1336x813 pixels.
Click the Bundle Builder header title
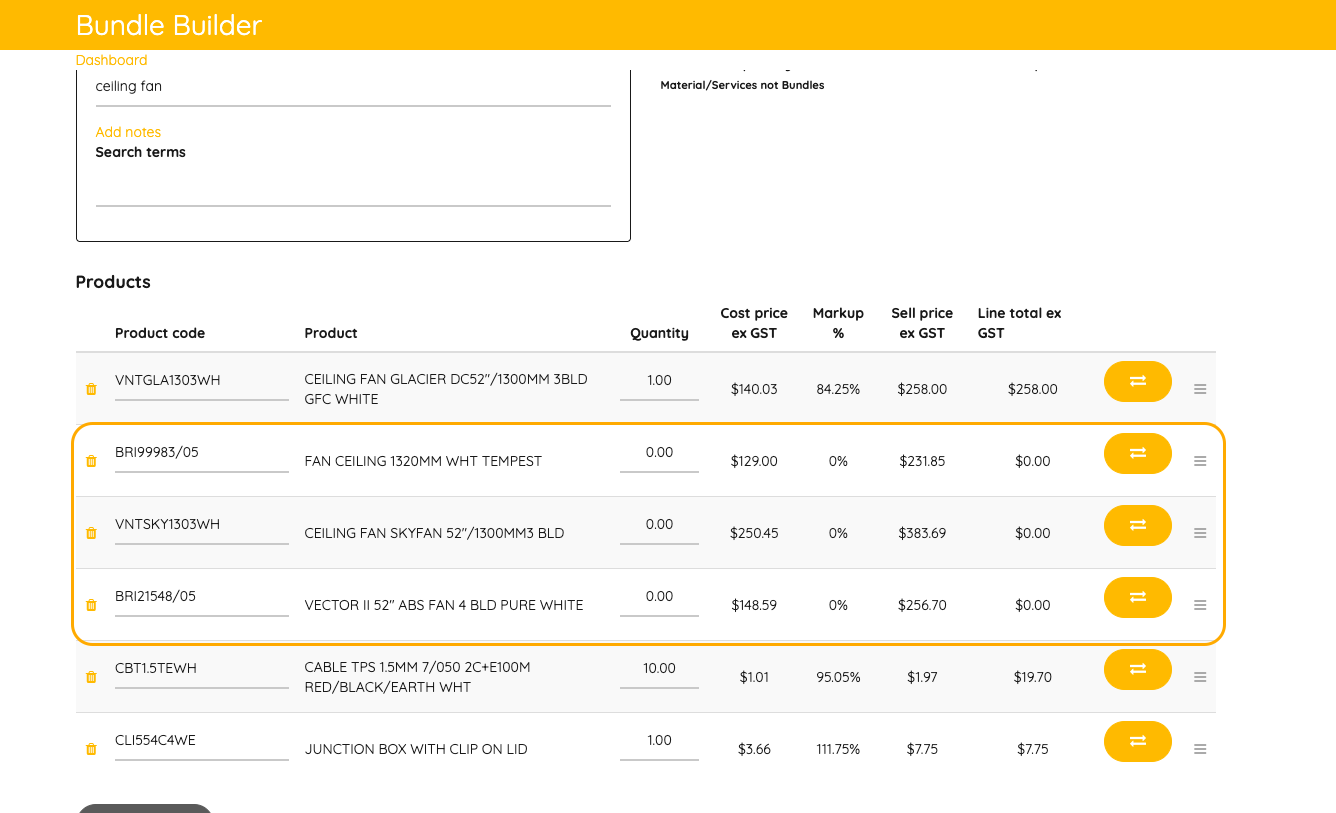point(169,25)
